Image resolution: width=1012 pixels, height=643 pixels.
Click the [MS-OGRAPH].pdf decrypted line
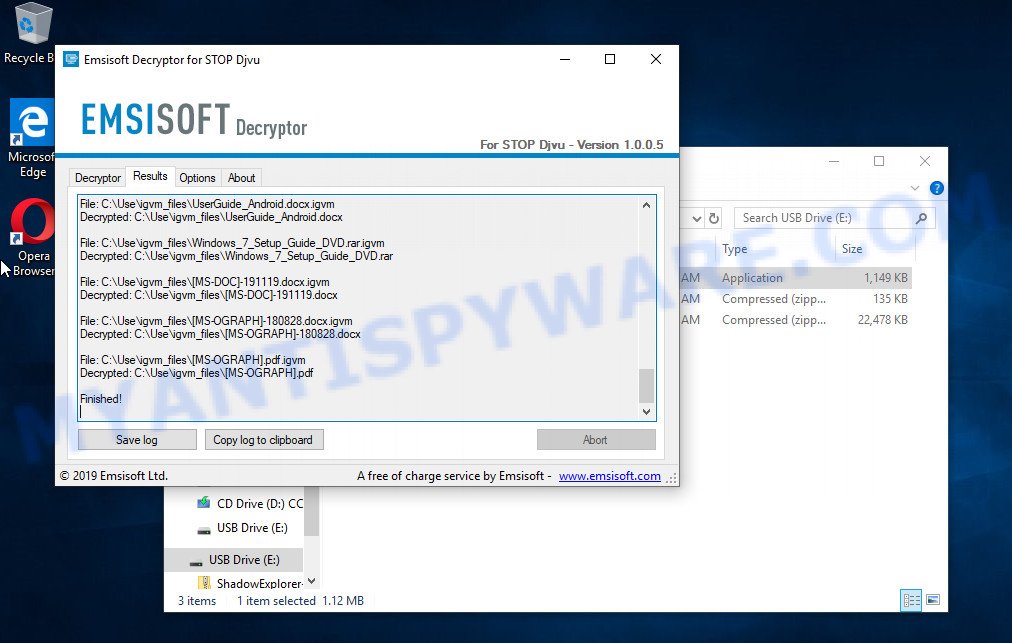point(197,373)
